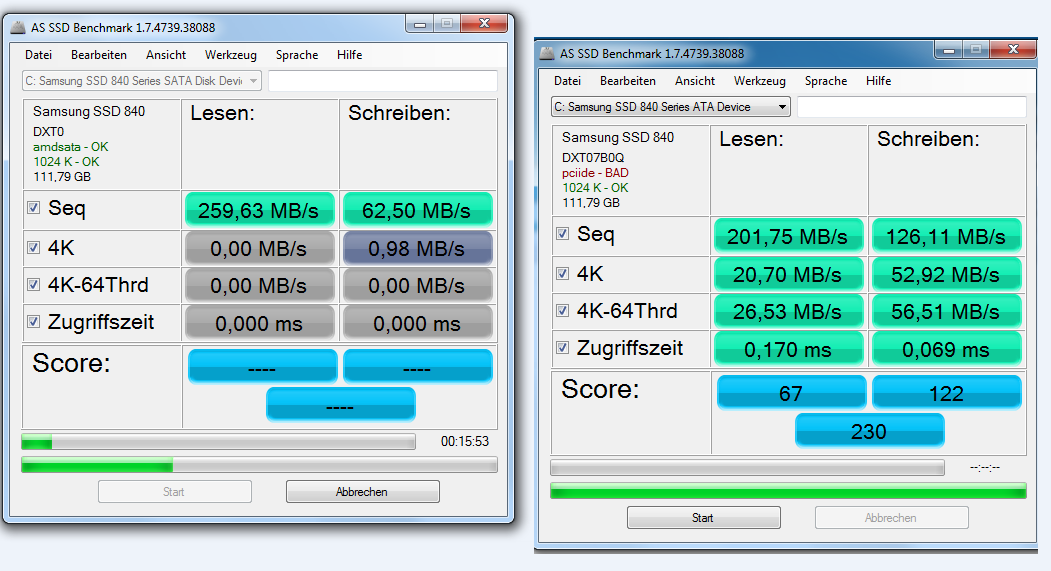Toggle Zugriffszeit checkbox in left window
This screenshot has height=571, width=1051.
point(34,322)
